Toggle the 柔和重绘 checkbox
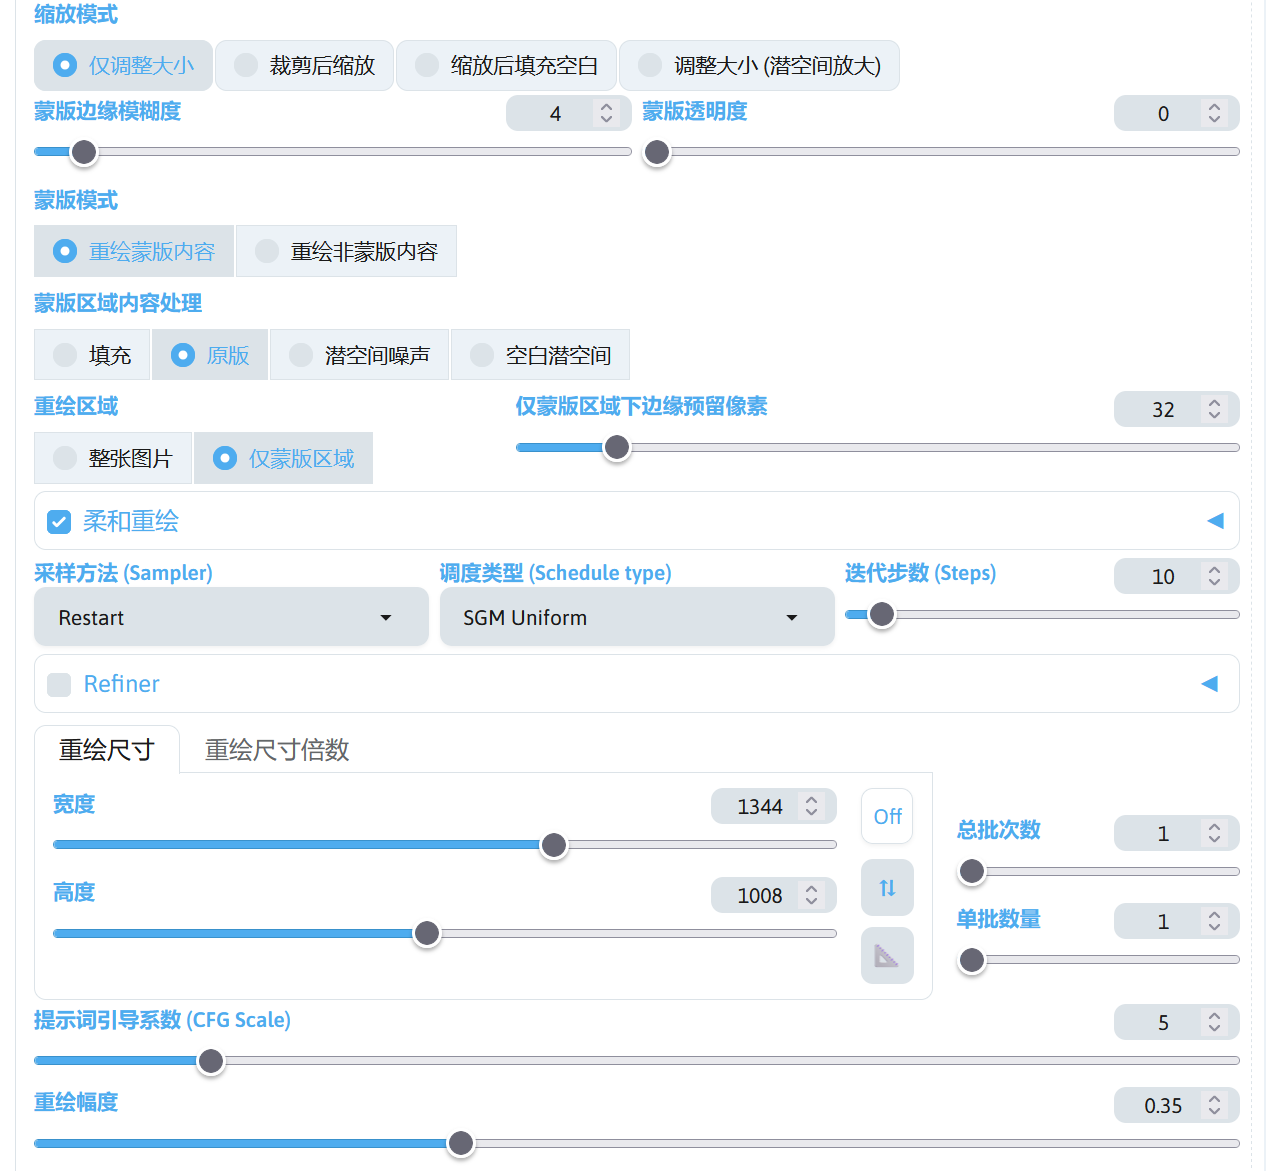Screen dimensions: 1266x1171 click(60, 522)
